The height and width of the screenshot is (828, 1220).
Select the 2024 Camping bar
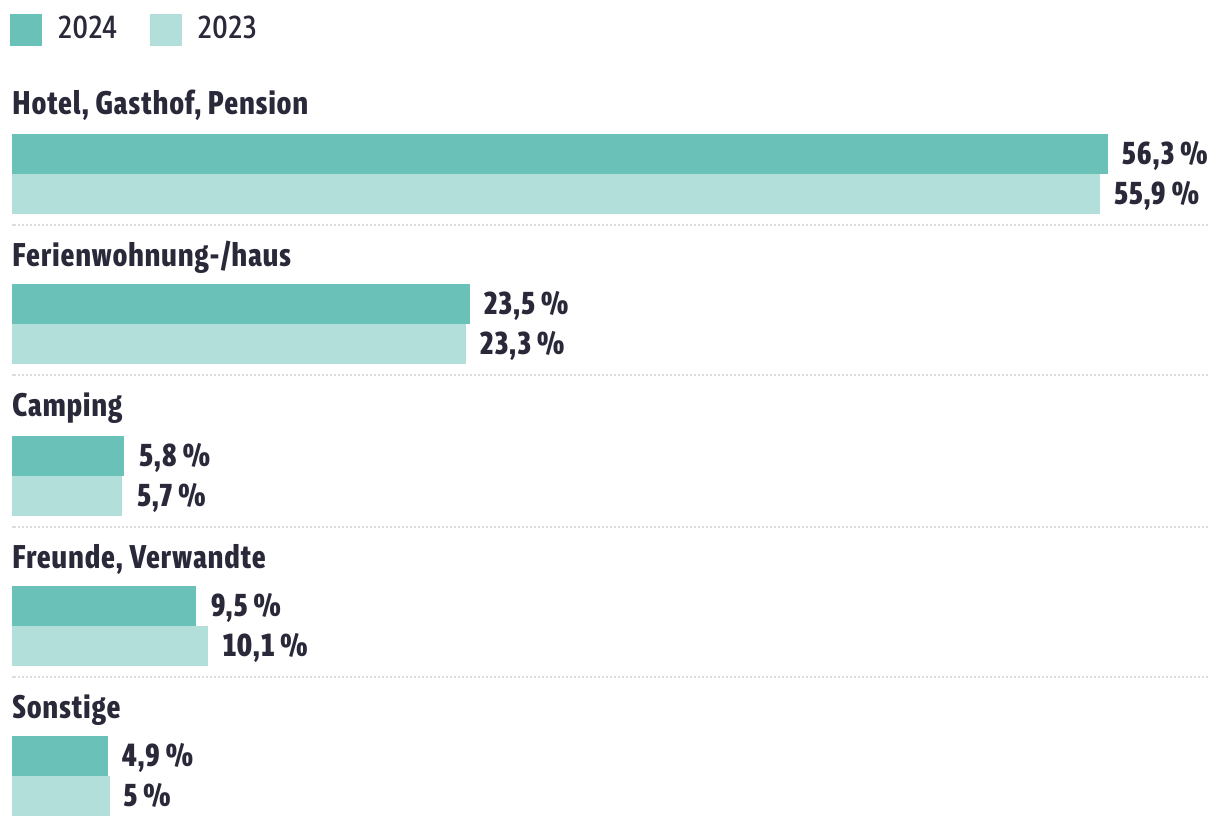pos(68,456)
